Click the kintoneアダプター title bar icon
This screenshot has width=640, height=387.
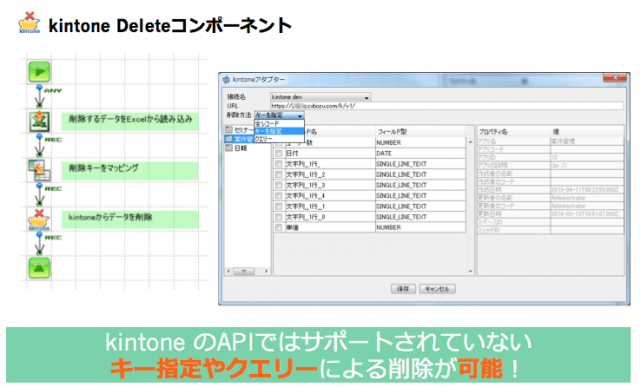[227, 80]
